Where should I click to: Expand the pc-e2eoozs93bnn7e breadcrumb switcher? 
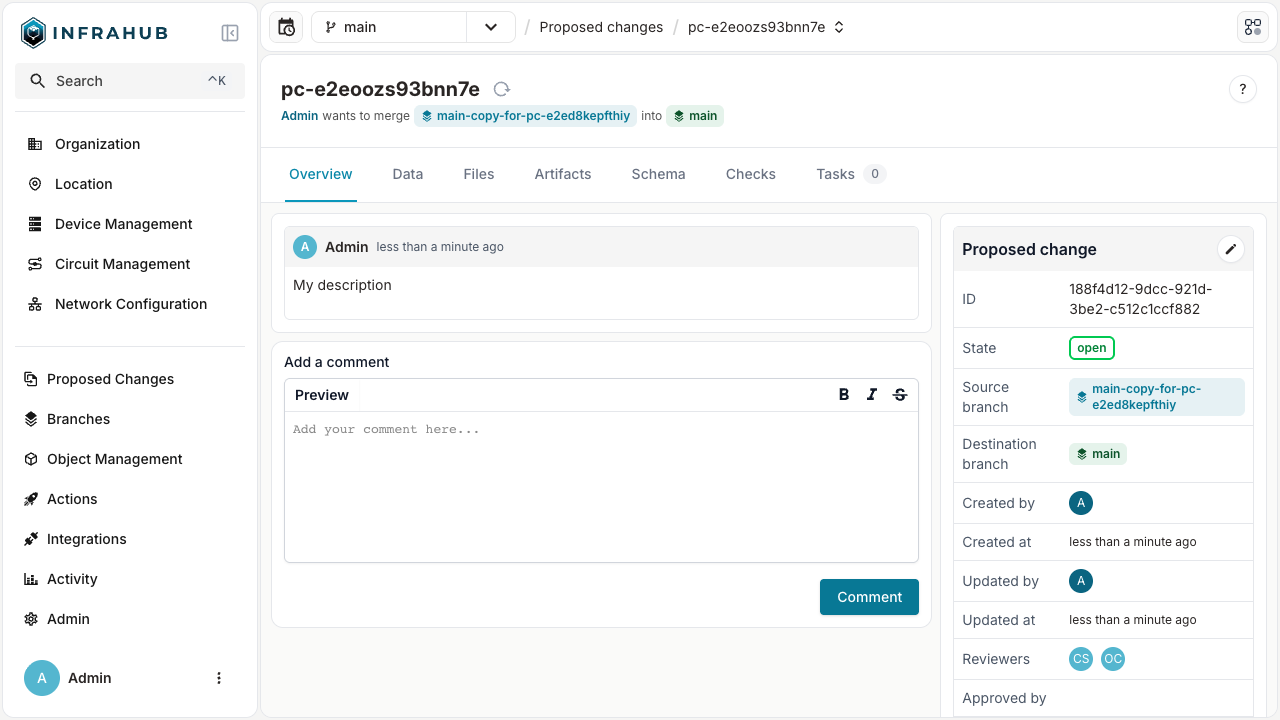coord(839,27)
